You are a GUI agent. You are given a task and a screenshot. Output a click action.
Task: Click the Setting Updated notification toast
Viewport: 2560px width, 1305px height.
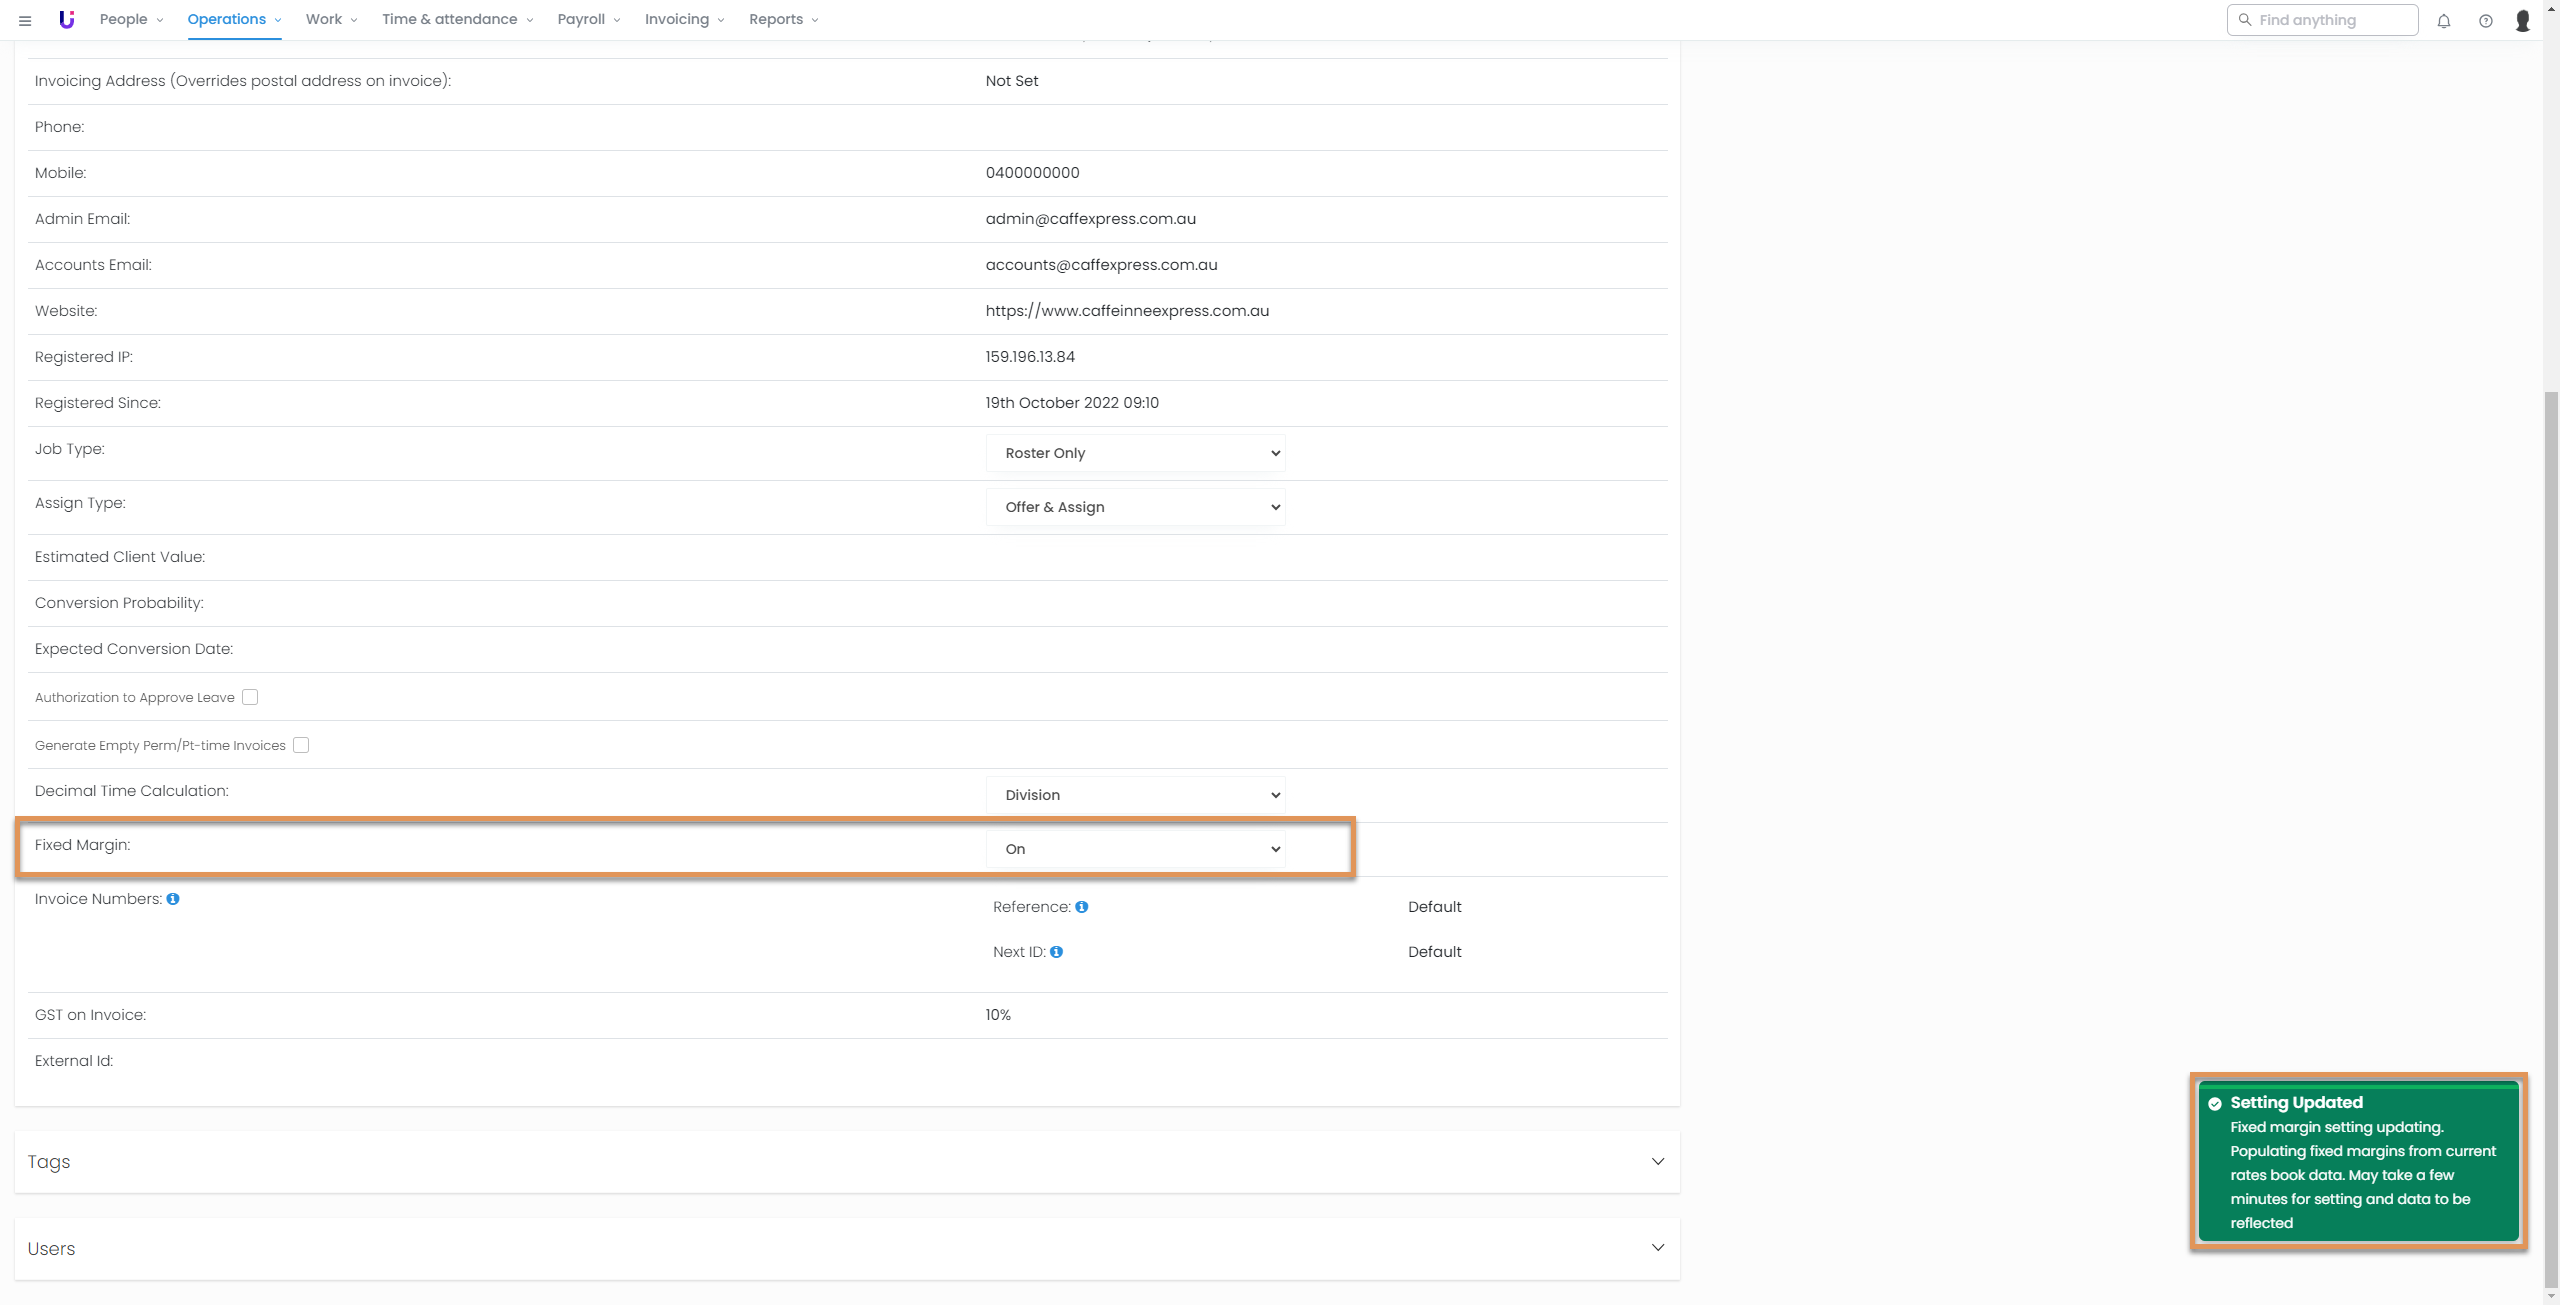coord(2358,1162)
